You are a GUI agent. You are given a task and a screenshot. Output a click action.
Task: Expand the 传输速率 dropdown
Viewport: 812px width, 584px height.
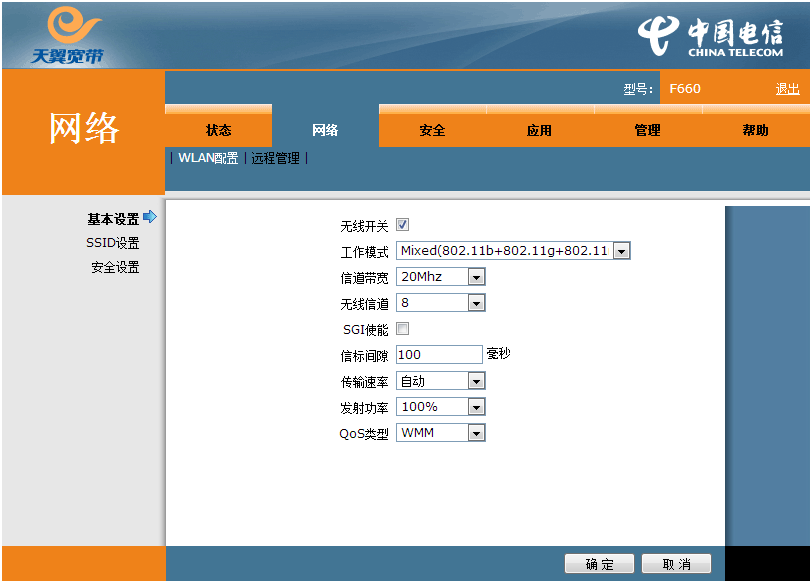441,381
